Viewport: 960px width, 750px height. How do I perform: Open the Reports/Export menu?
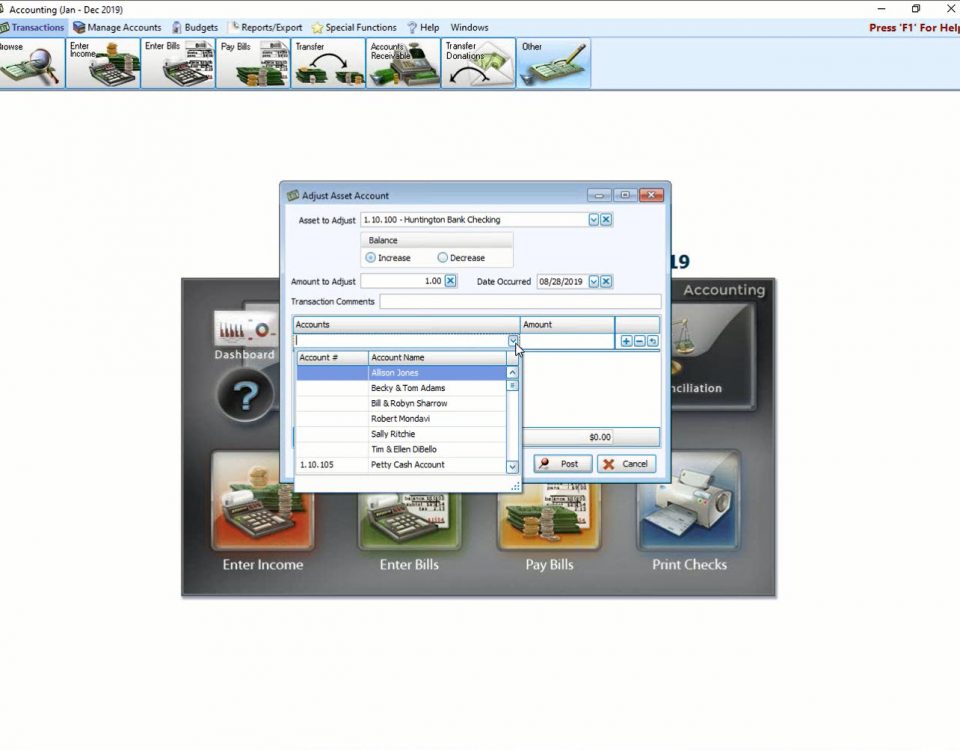(x=266, y=27)
